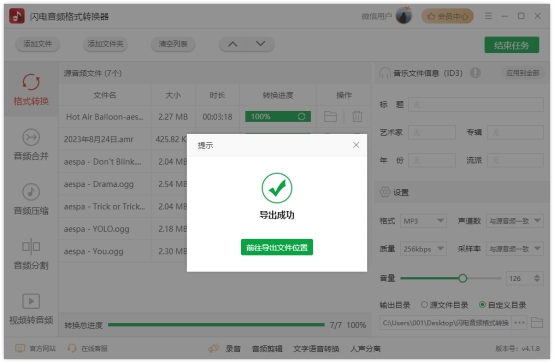
Task: Open the 格式转换 sidebar tab
Action: point(31,90)
